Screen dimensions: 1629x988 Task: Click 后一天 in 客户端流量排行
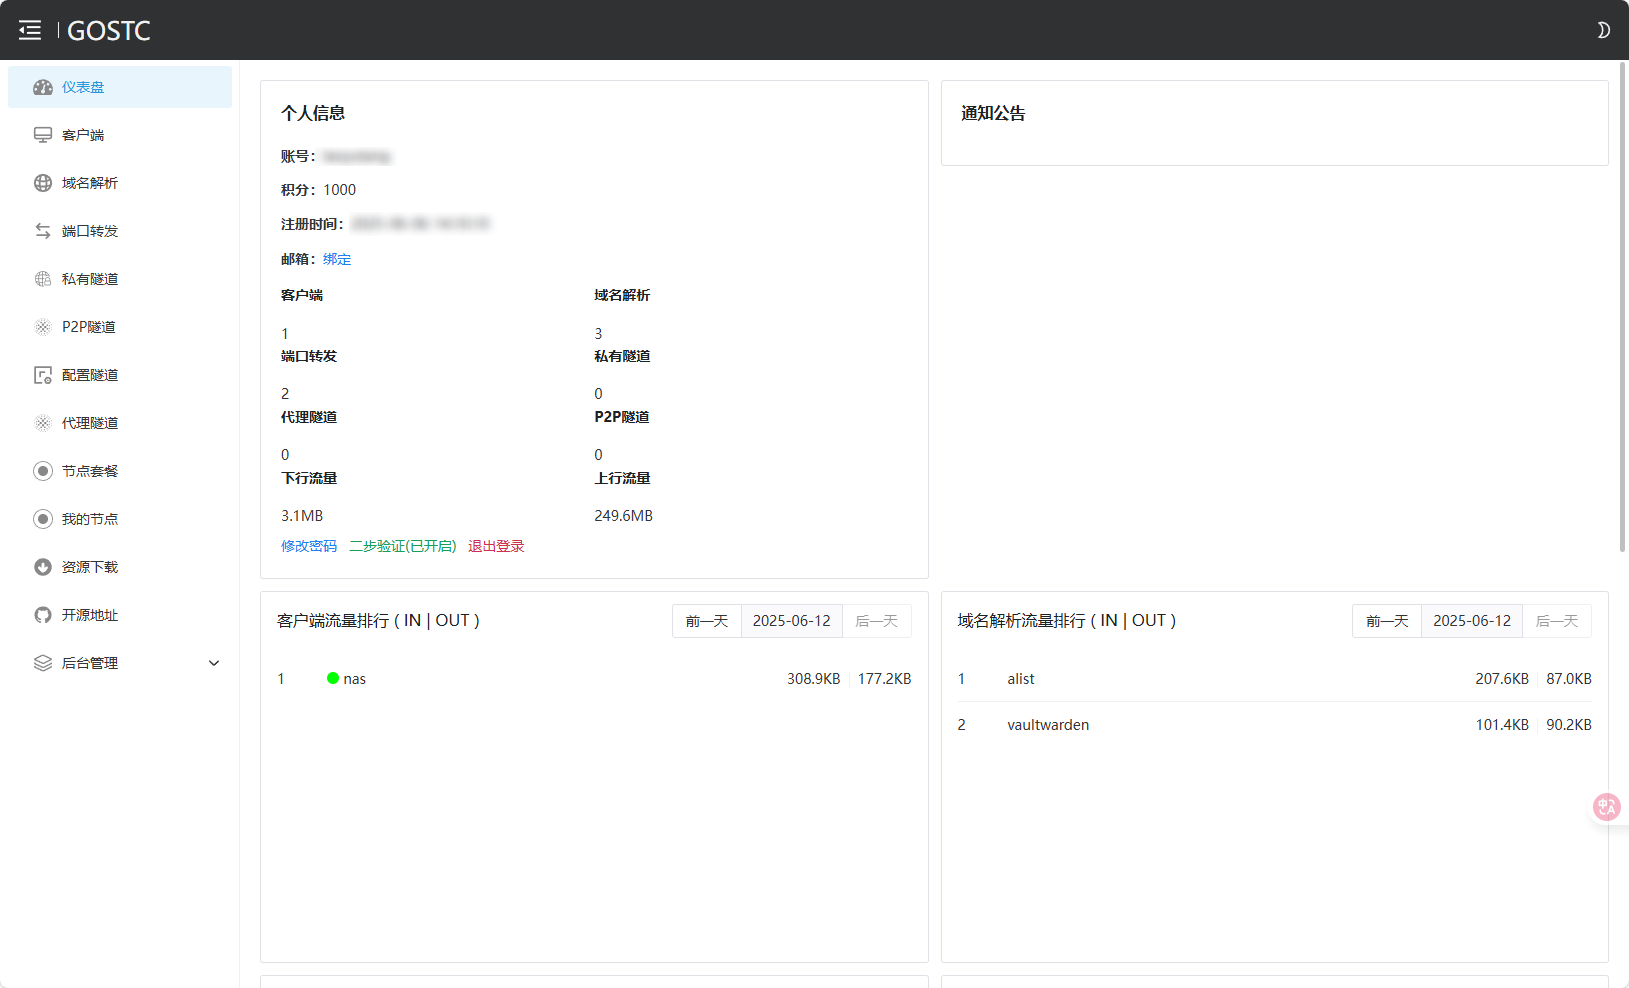pos(877,621)
